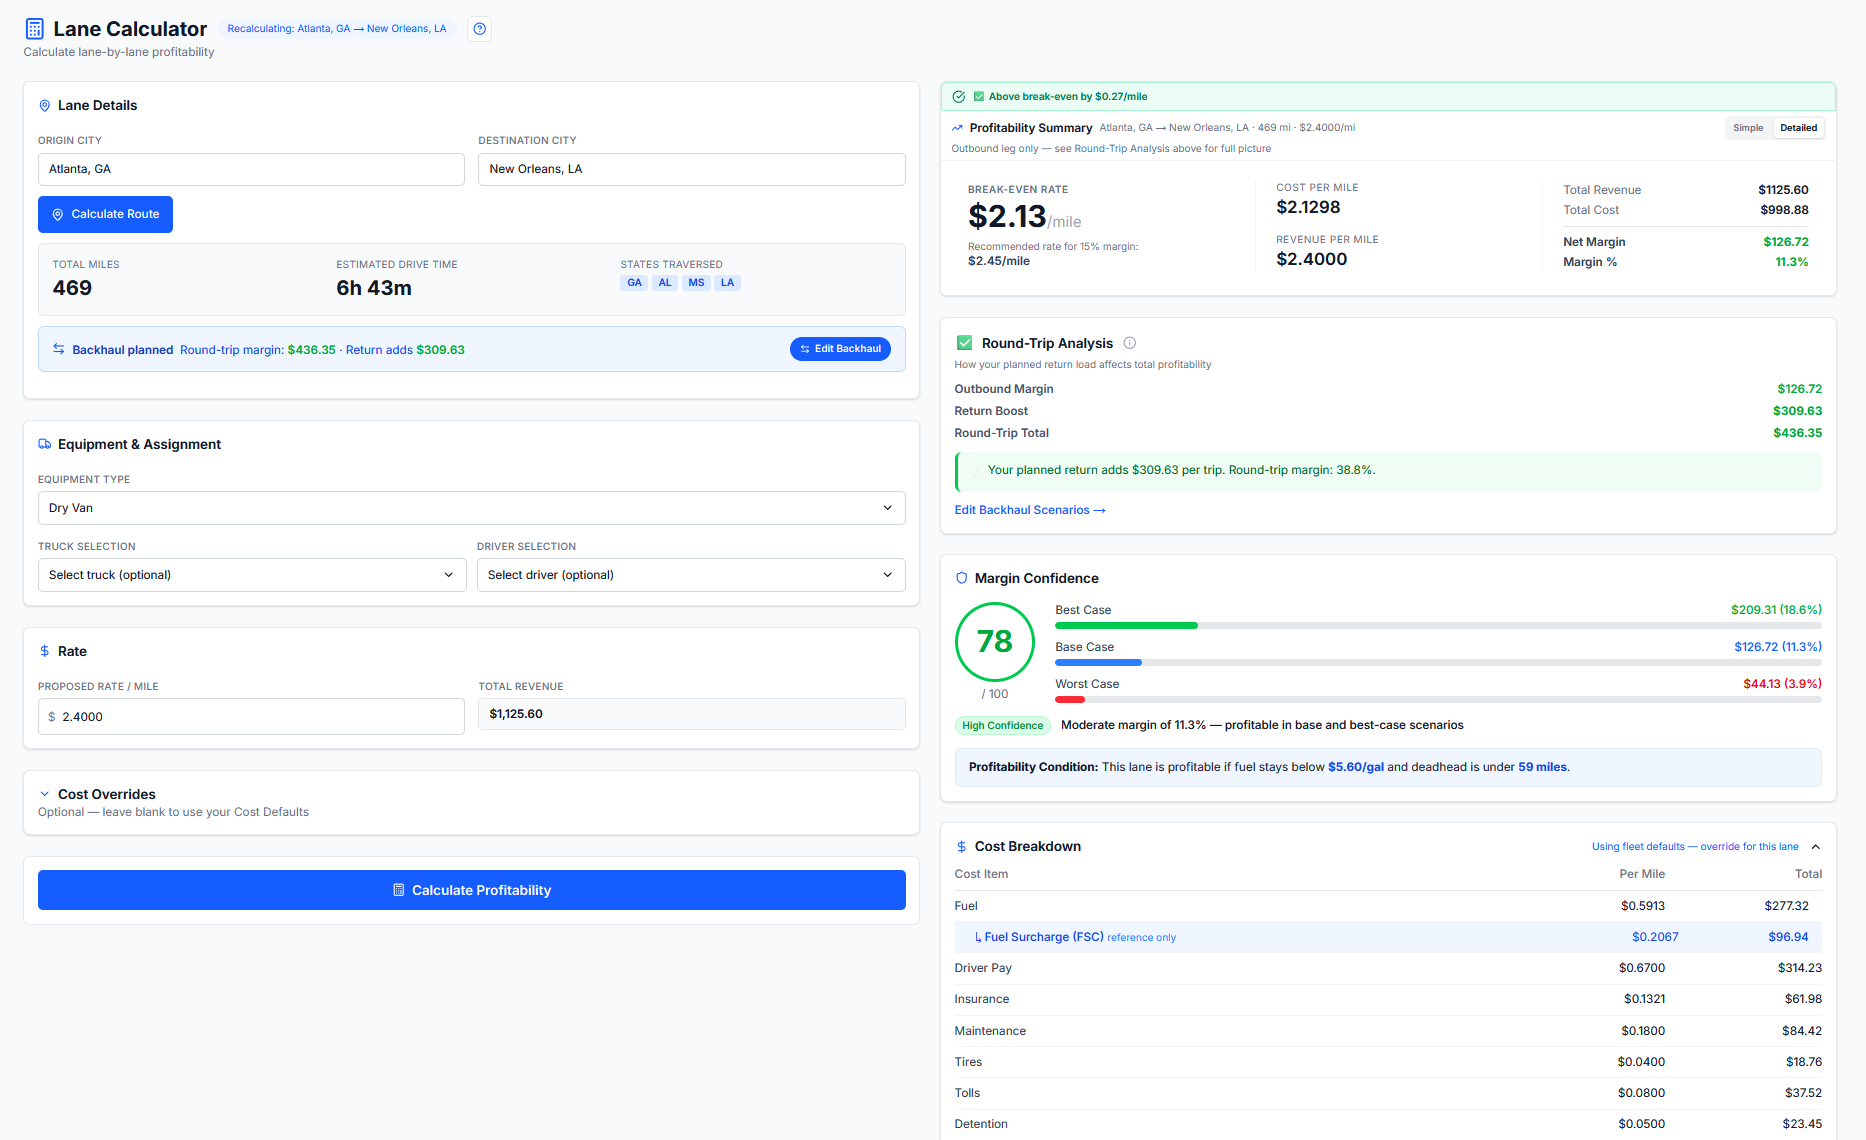1866x1140 pixels.
Task: Click the Edit Backhaul button
Action: [840, 349]
